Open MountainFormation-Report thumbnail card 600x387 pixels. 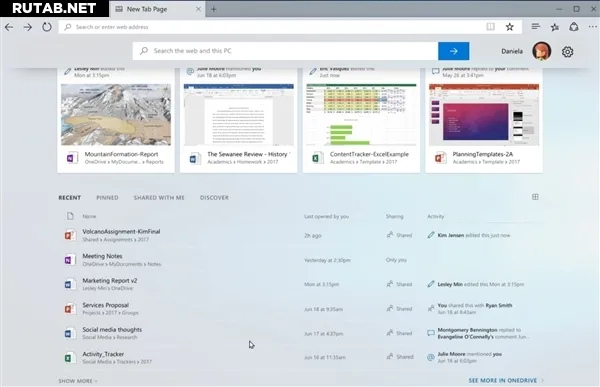(116, 120)
